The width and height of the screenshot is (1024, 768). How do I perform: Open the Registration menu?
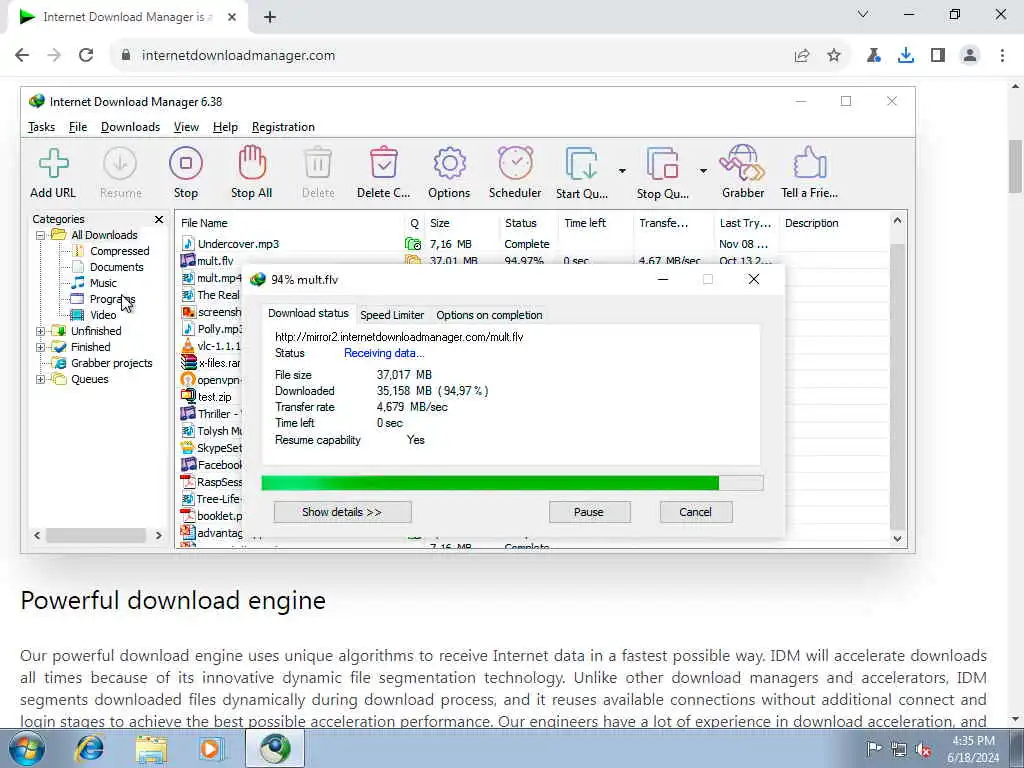(x=283, y=127)
